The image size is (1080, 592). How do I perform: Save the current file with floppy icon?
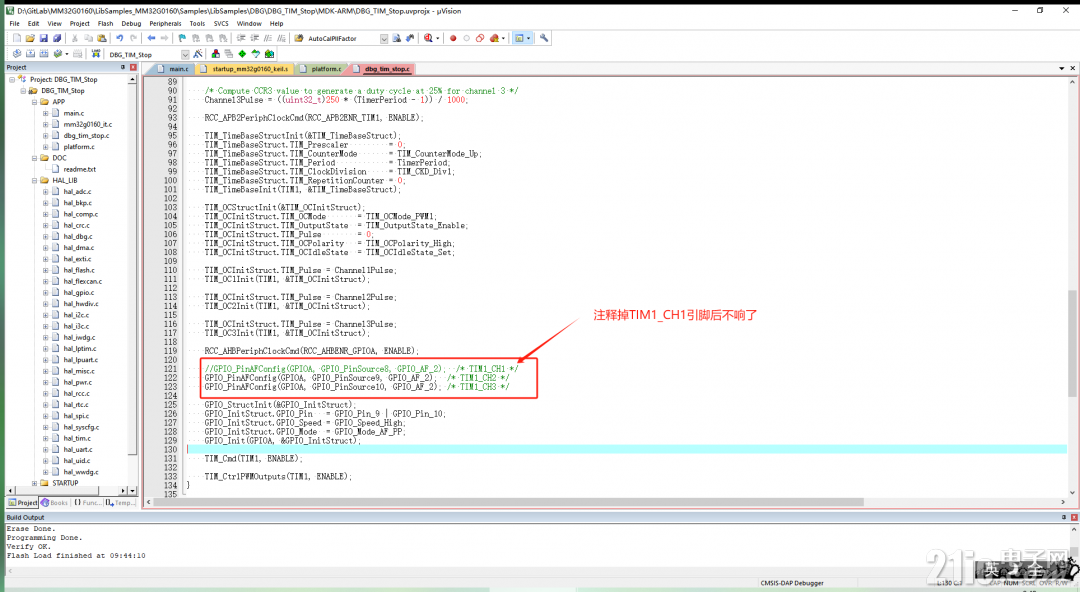(43, 38)
